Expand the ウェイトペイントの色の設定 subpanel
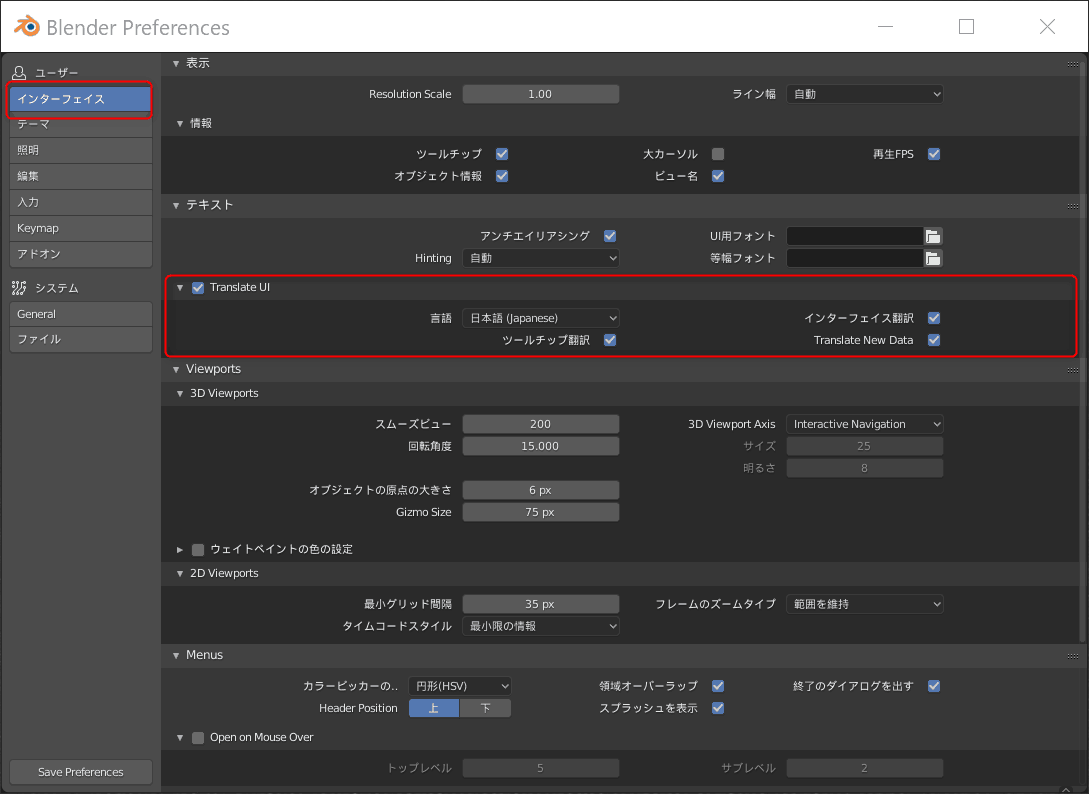The image size is (1089, 794). click(x=180, y=550)
